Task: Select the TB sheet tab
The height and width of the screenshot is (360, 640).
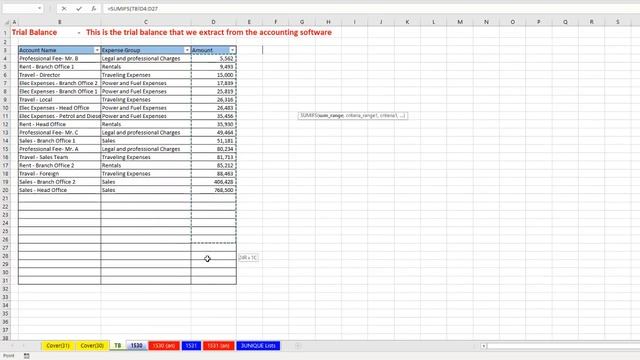Action: point(118,346)
